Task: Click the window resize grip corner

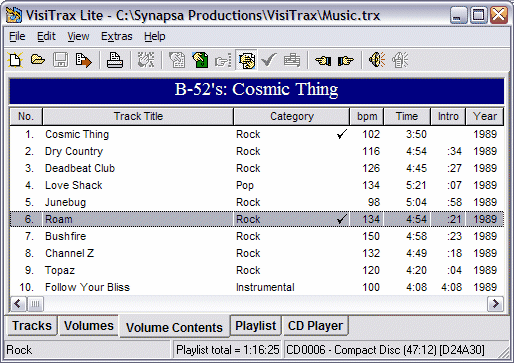Action: click(504, 353)
